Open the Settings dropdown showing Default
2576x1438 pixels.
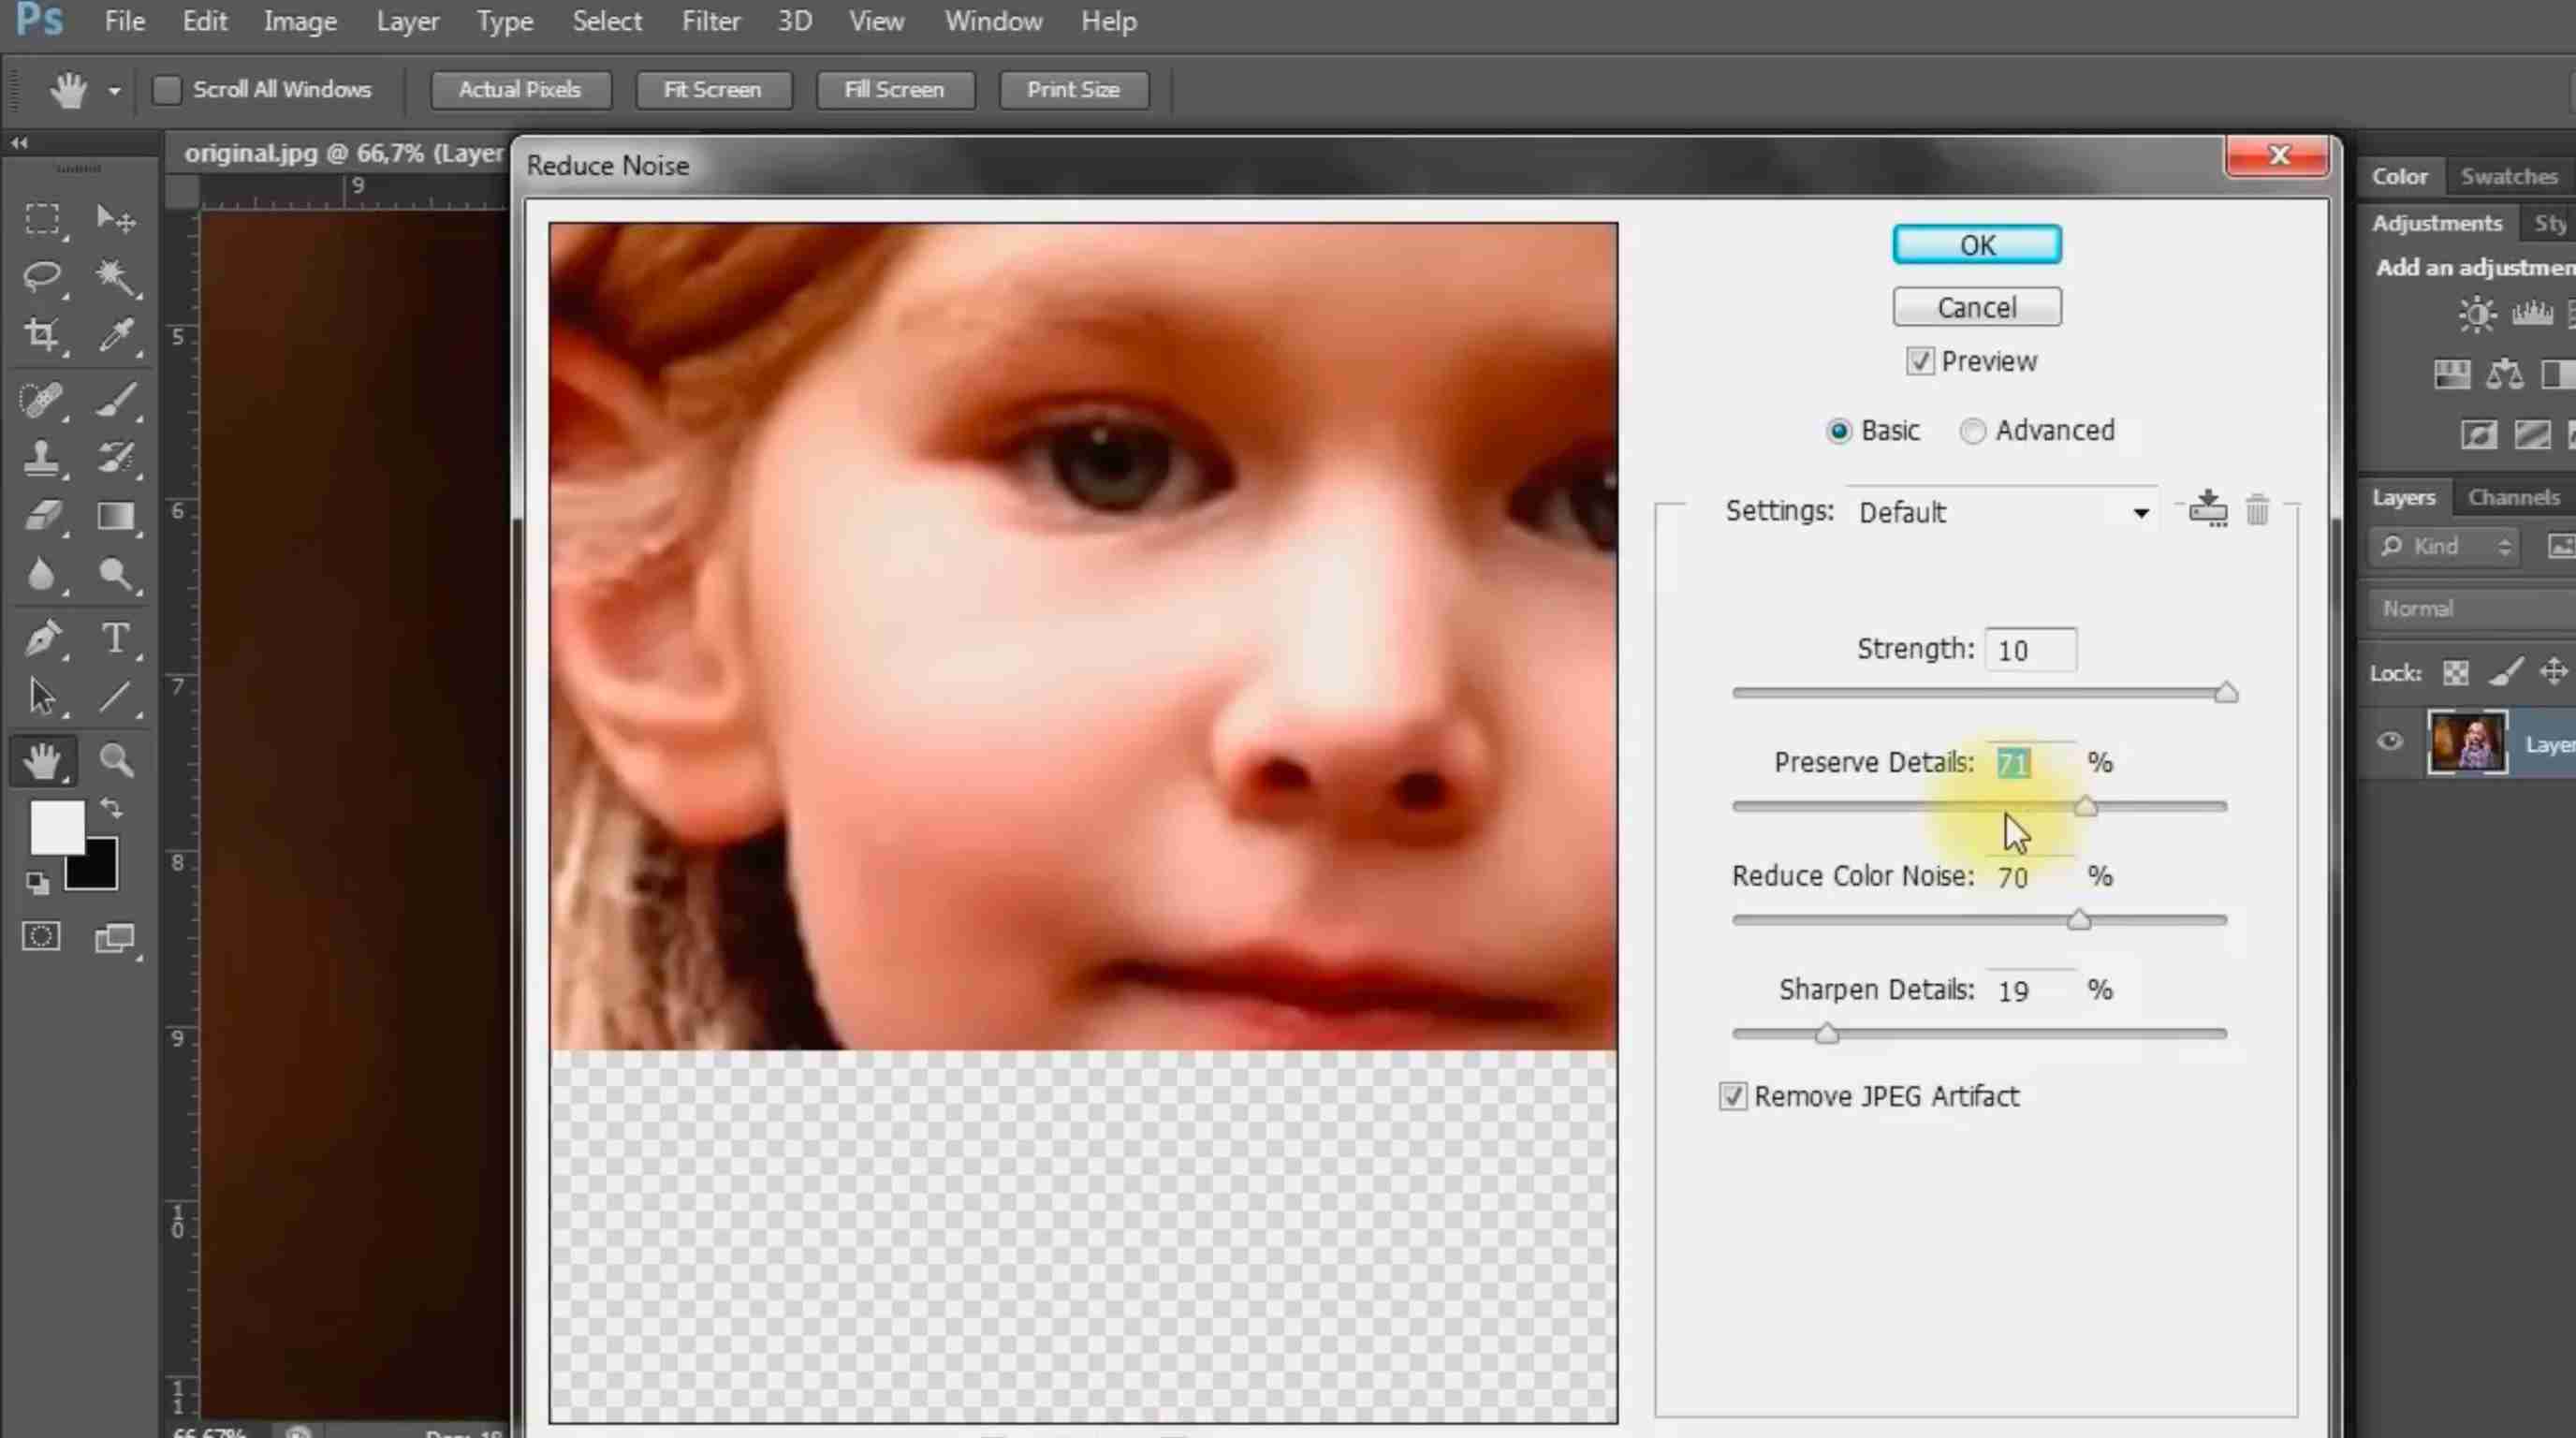point(2004,513)
